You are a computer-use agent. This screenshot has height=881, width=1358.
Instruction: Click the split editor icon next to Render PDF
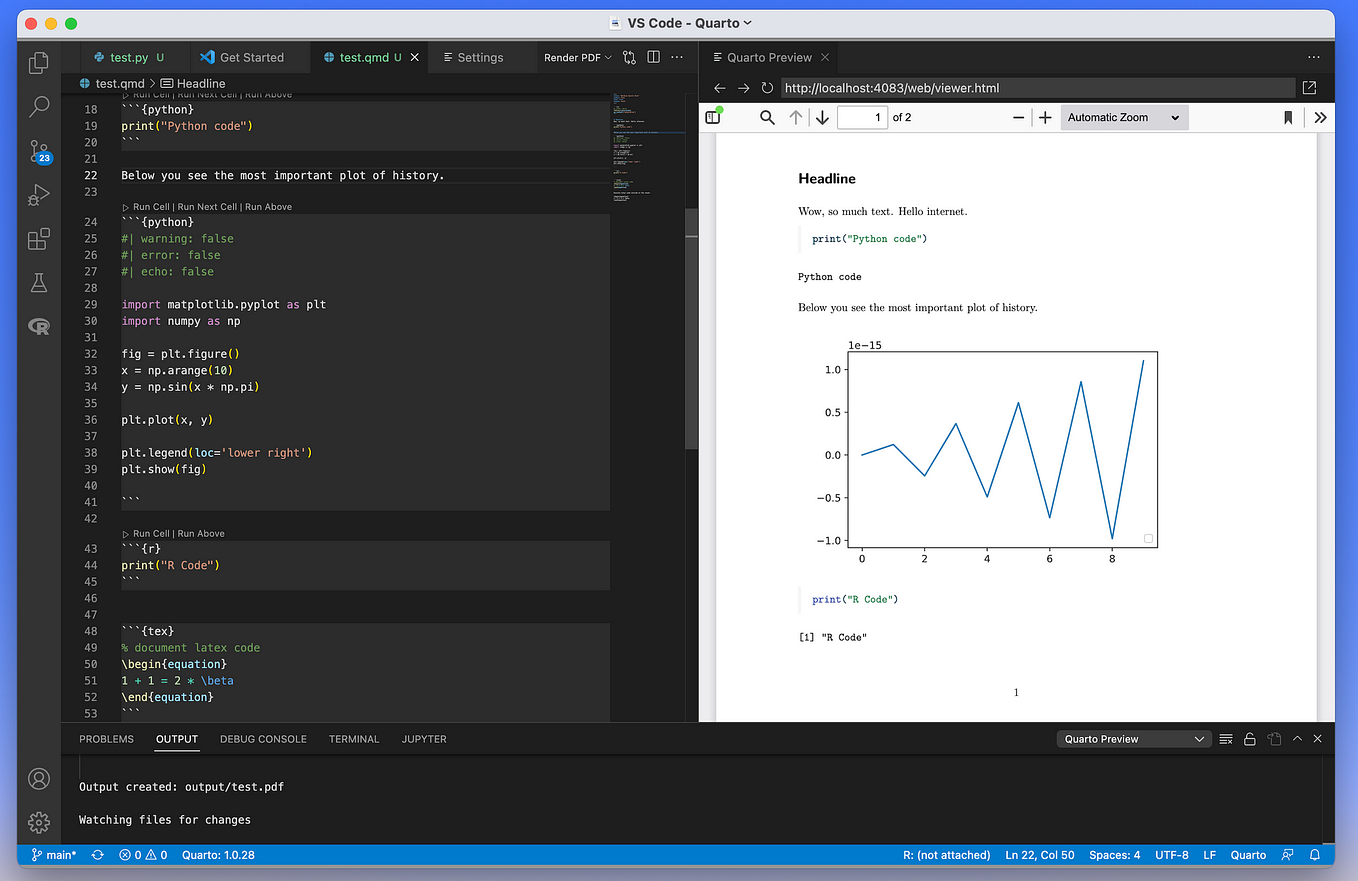653,57
